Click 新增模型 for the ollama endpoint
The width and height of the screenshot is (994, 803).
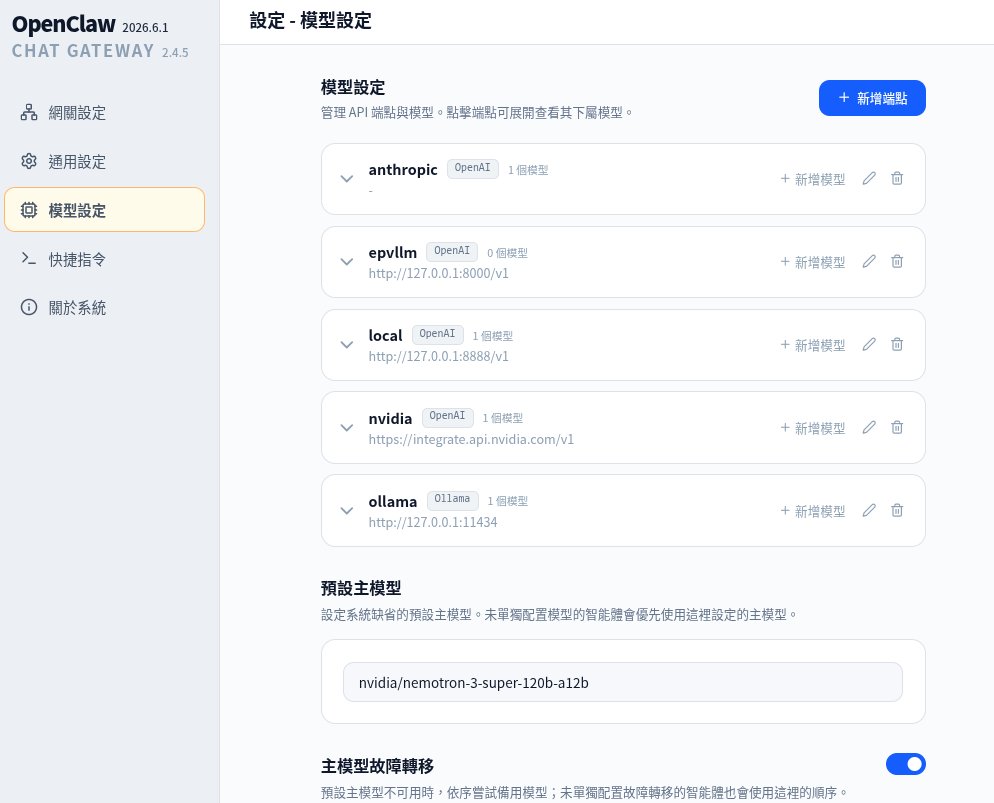[813, 511]
